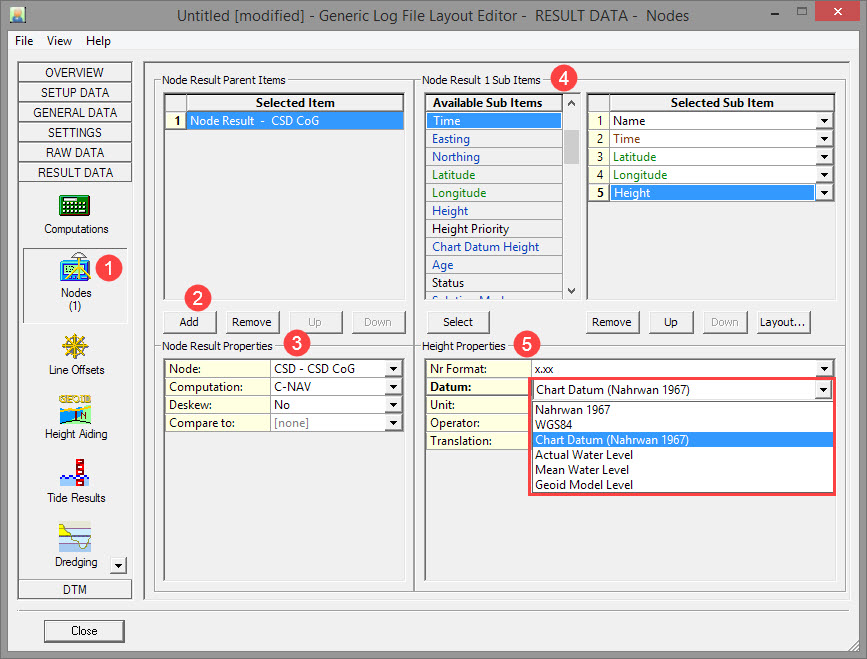Click the application icon in title bar
Image resolution: width=867 pixels, height=659 pixels.
click(x=17, y=17)
